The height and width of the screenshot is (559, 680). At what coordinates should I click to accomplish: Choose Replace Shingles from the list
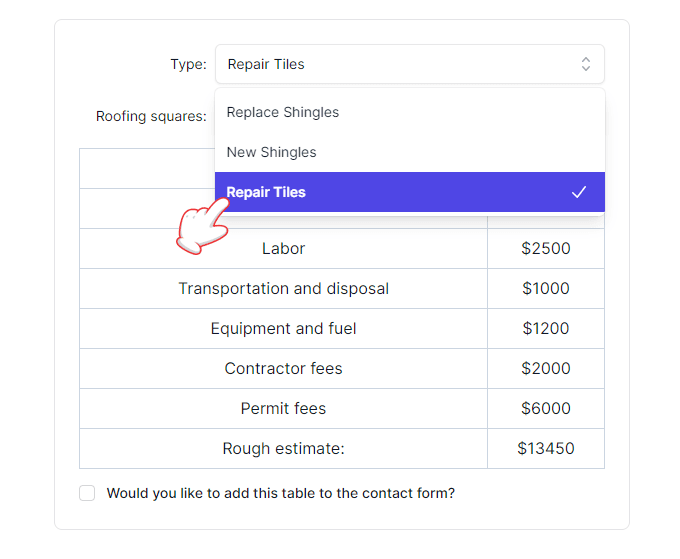click(x=283, y=112)
